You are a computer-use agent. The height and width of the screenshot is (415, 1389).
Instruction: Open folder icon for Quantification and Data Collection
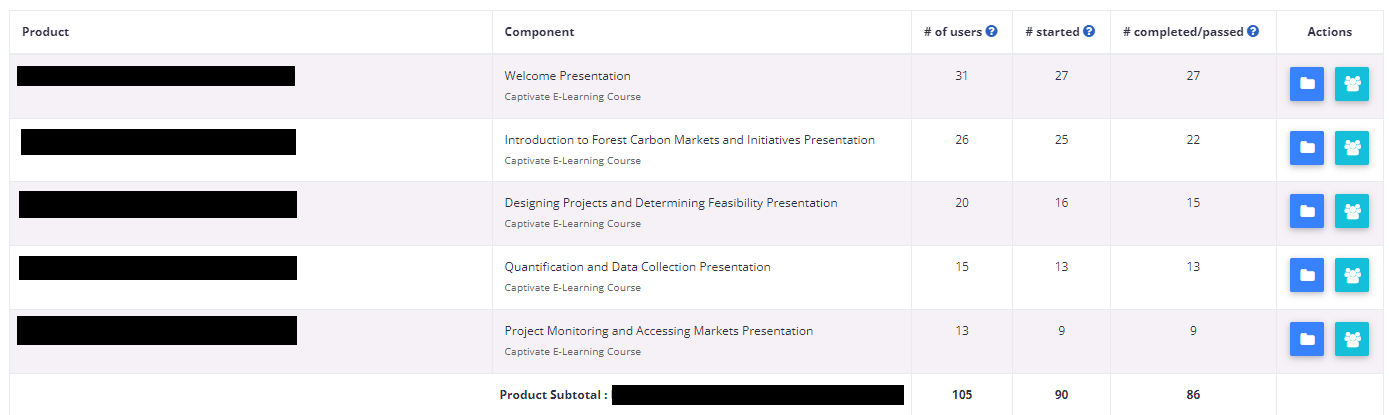[x=1306, y=275]
